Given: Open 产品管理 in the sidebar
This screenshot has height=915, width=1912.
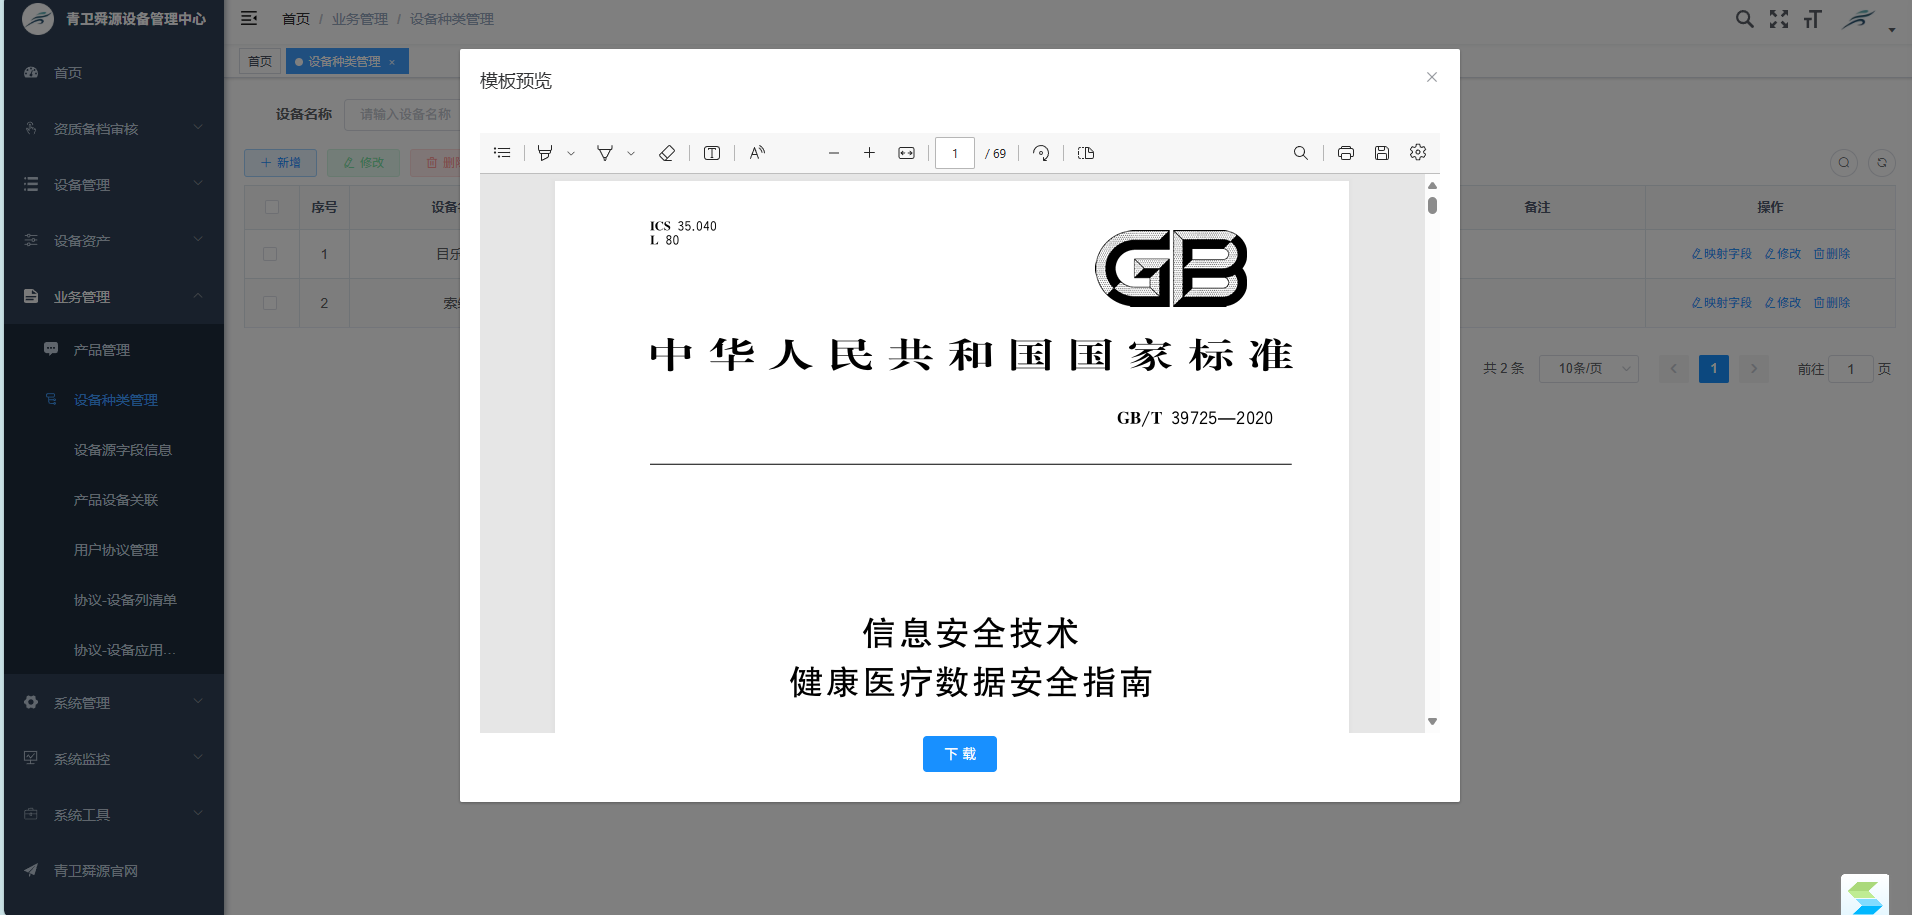Looking at the screenshot, I should pyautogui.click(x=102, y=350).
